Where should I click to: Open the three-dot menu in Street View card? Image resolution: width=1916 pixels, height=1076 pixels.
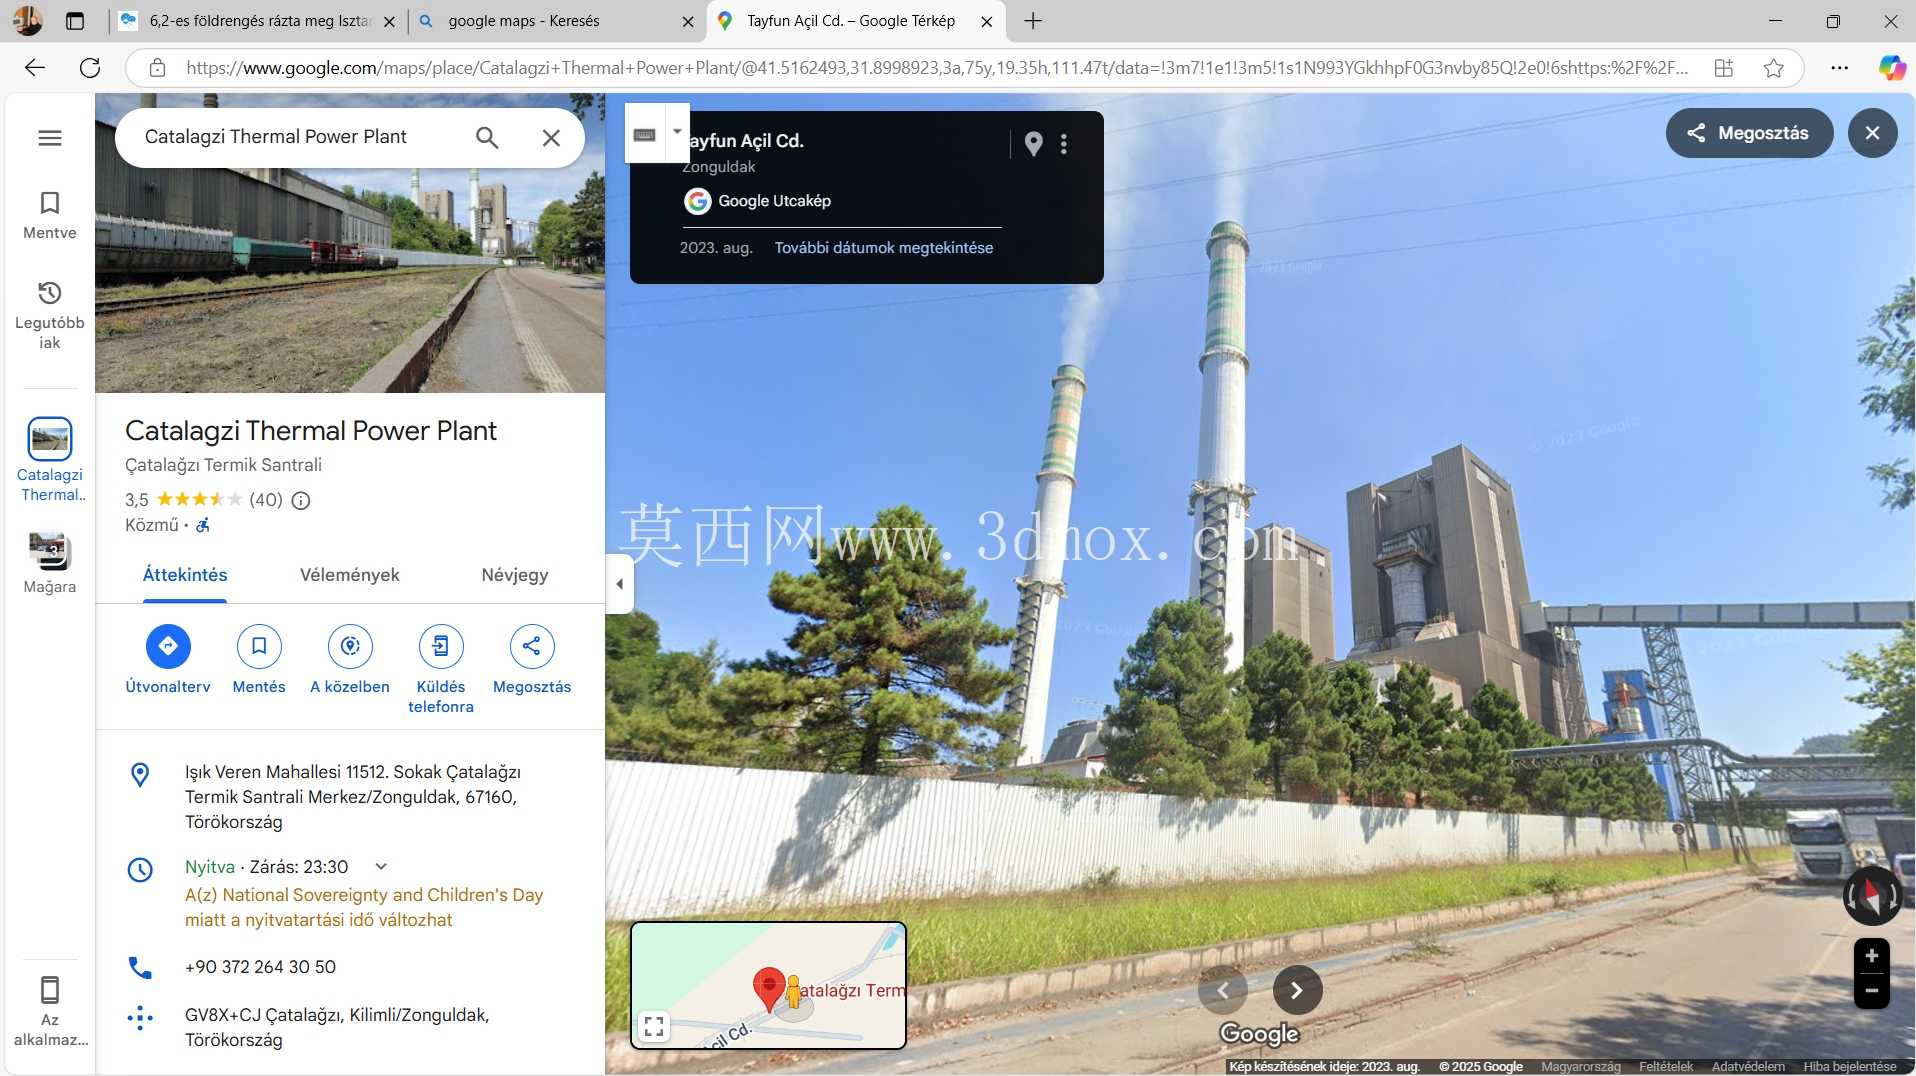pos(1064,144)
